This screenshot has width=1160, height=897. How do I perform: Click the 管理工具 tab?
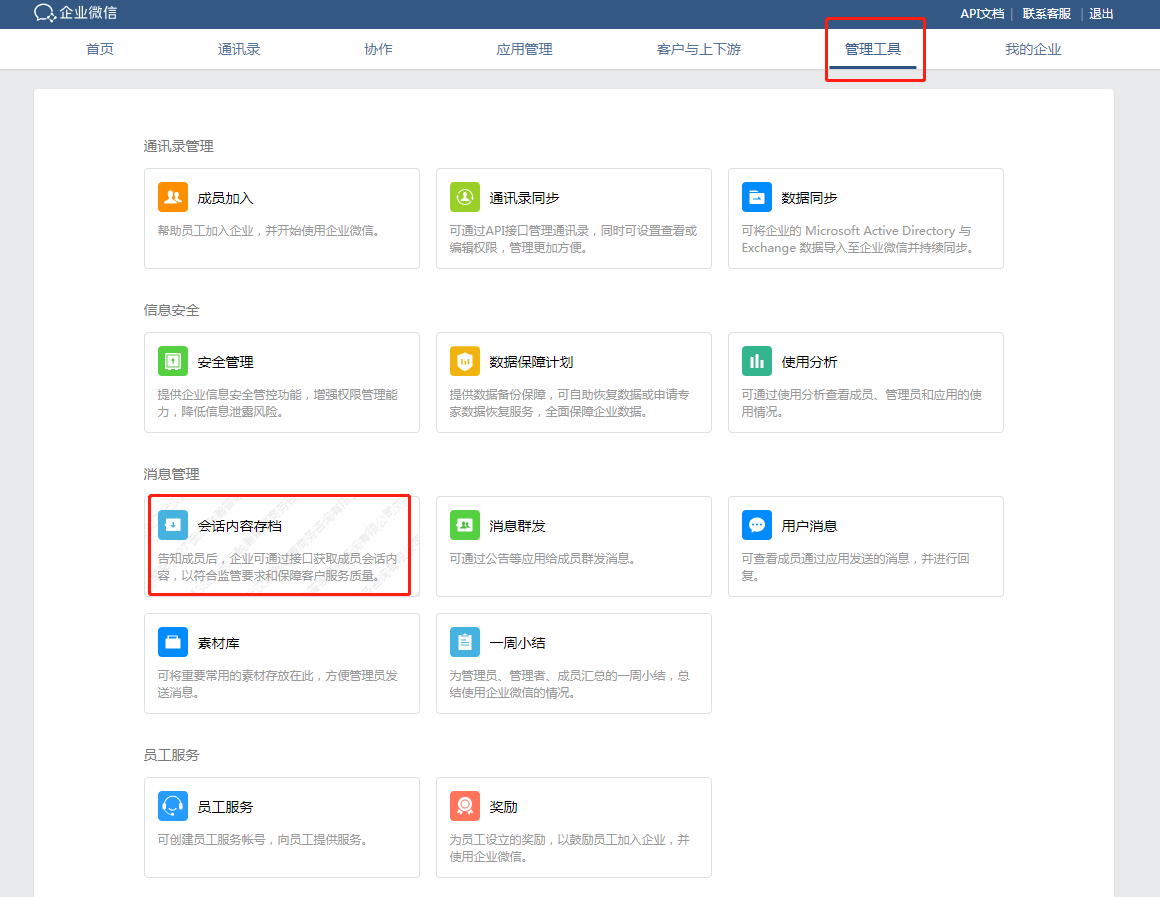[873, 50]
